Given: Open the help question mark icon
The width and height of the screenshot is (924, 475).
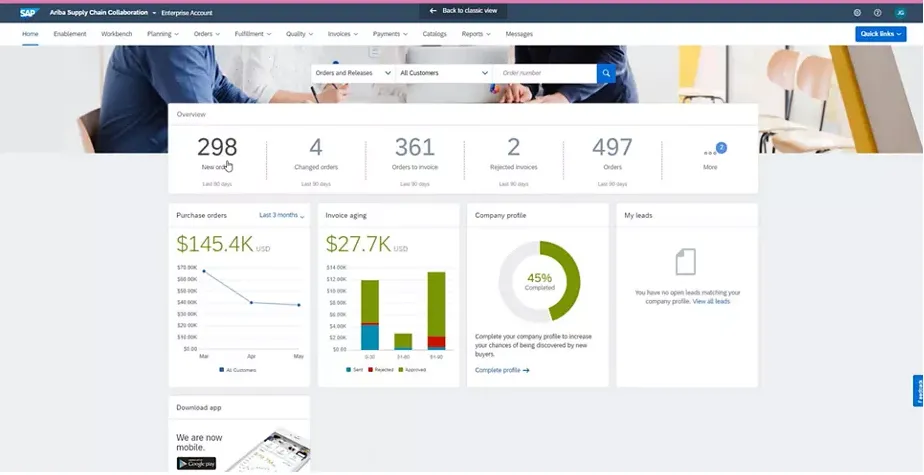Looking at the screenshot, I should [877, 12].
